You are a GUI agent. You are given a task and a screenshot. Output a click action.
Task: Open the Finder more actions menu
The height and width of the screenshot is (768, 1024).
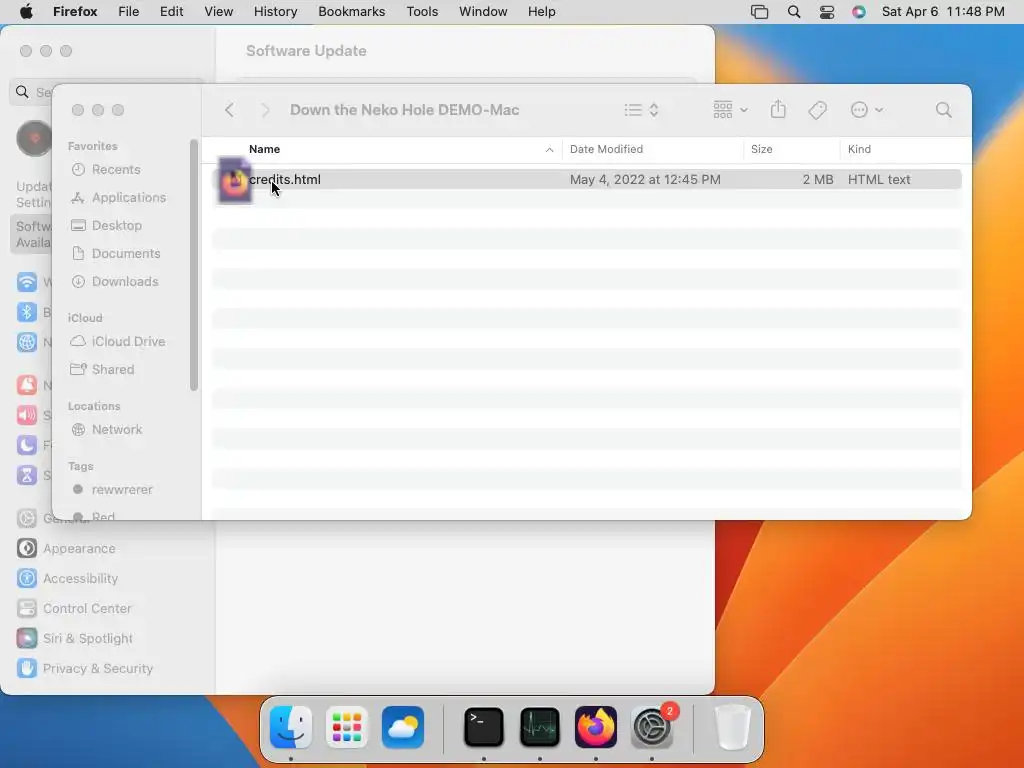(867, 110)
